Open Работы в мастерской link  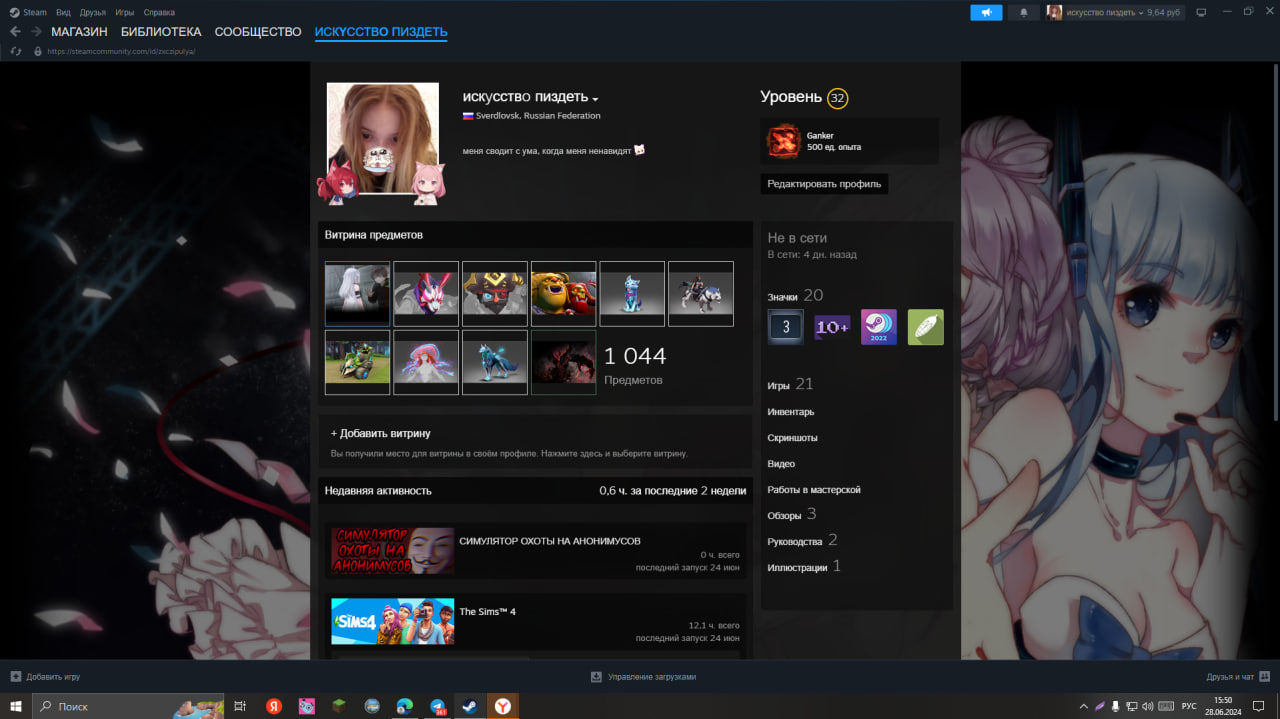pos(813,490)
